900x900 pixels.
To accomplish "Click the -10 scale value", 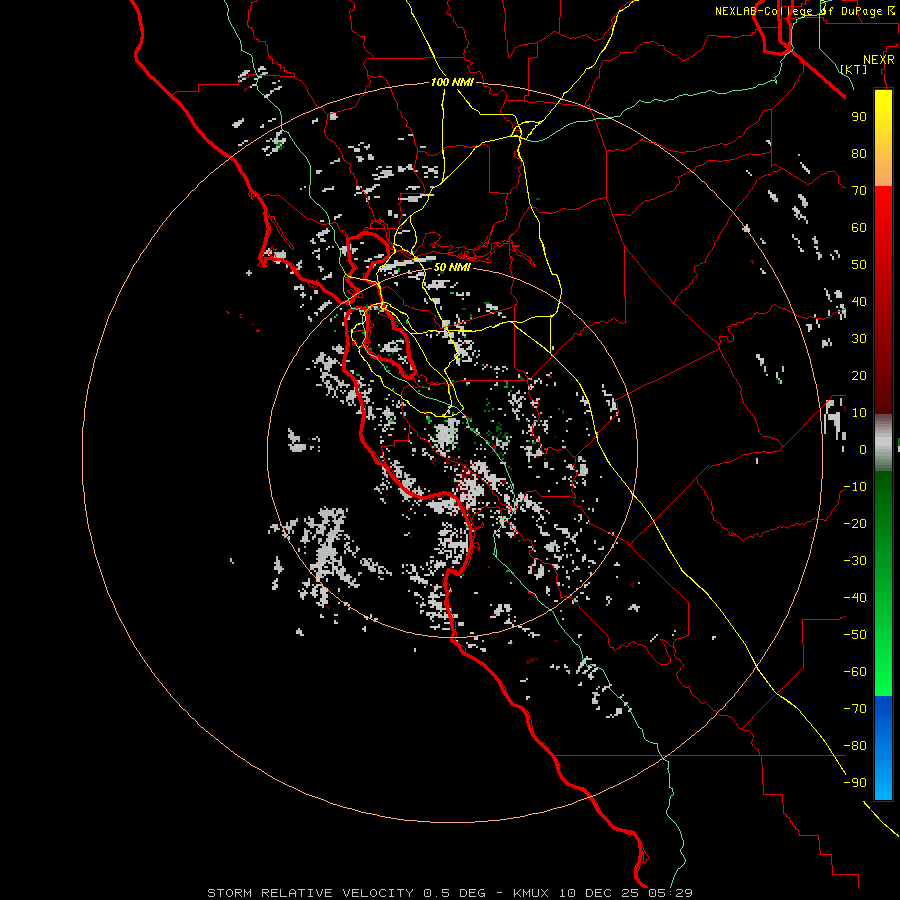I will point(855,487).
